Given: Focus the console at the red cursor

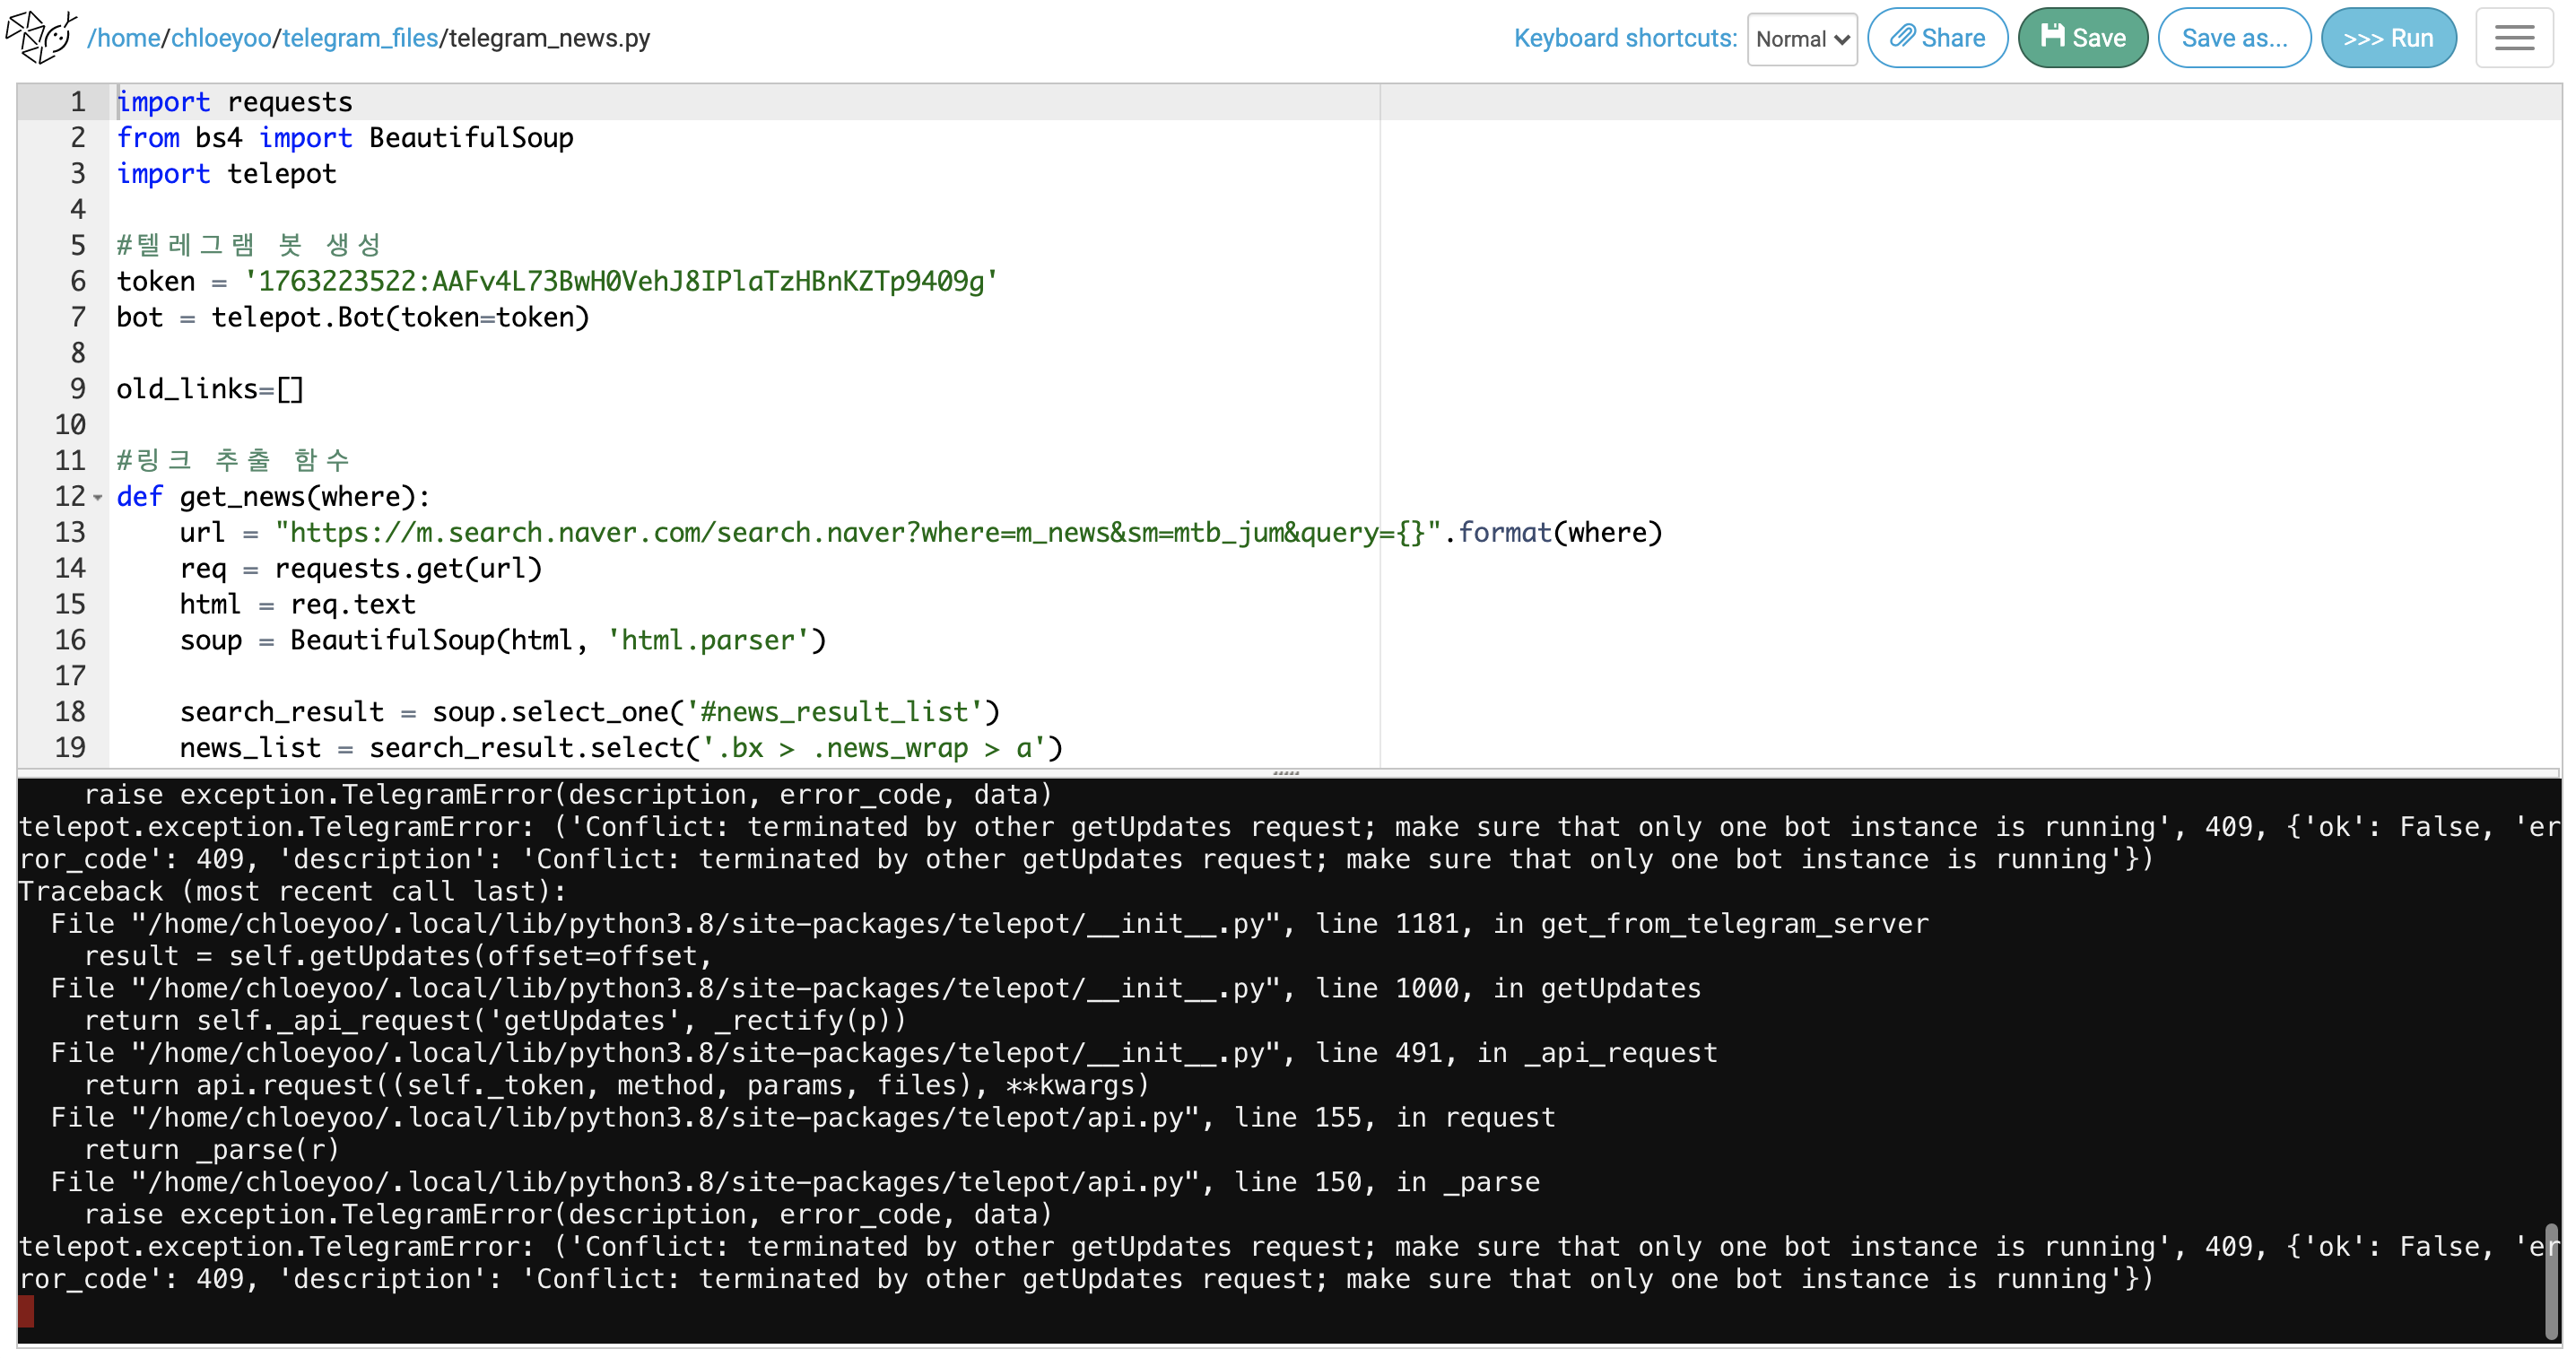Looking at the screenshot, I should click(x=26, y=1310).
